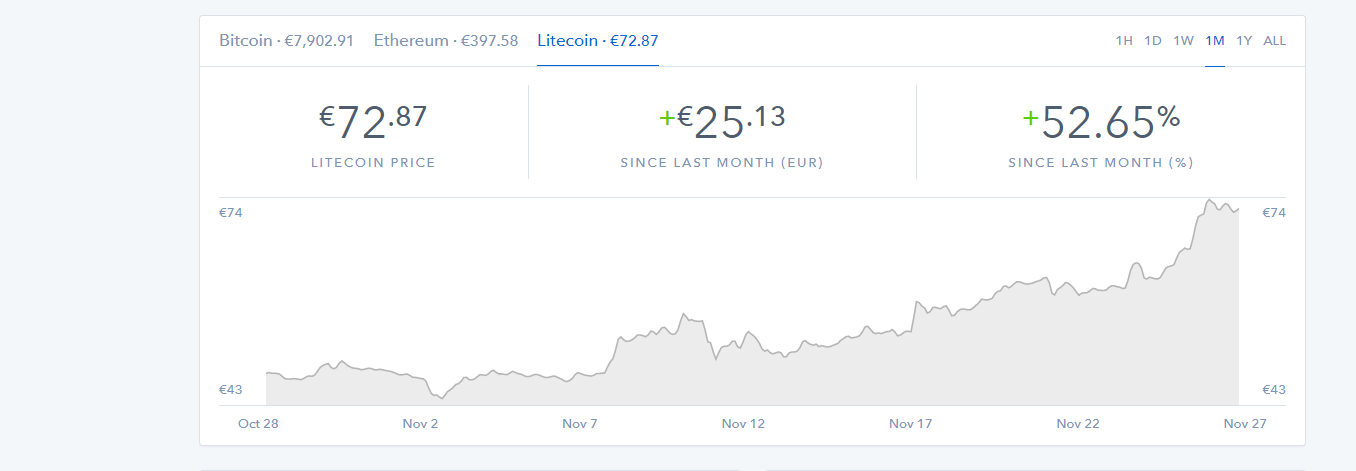
Task: Select the Nov 7 date marker
Action: click(x=580, y=424)
